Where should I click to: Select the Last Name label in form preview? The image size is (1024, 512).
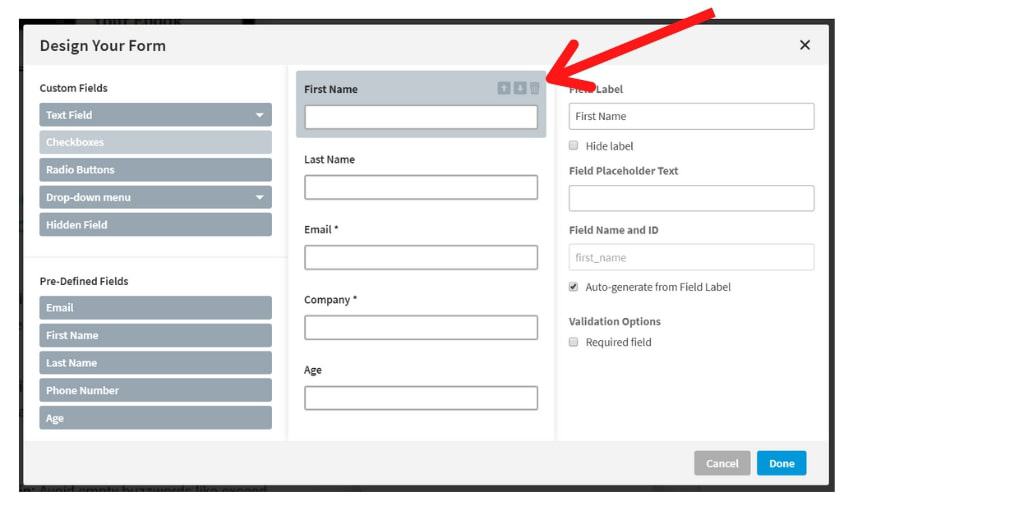330,159
